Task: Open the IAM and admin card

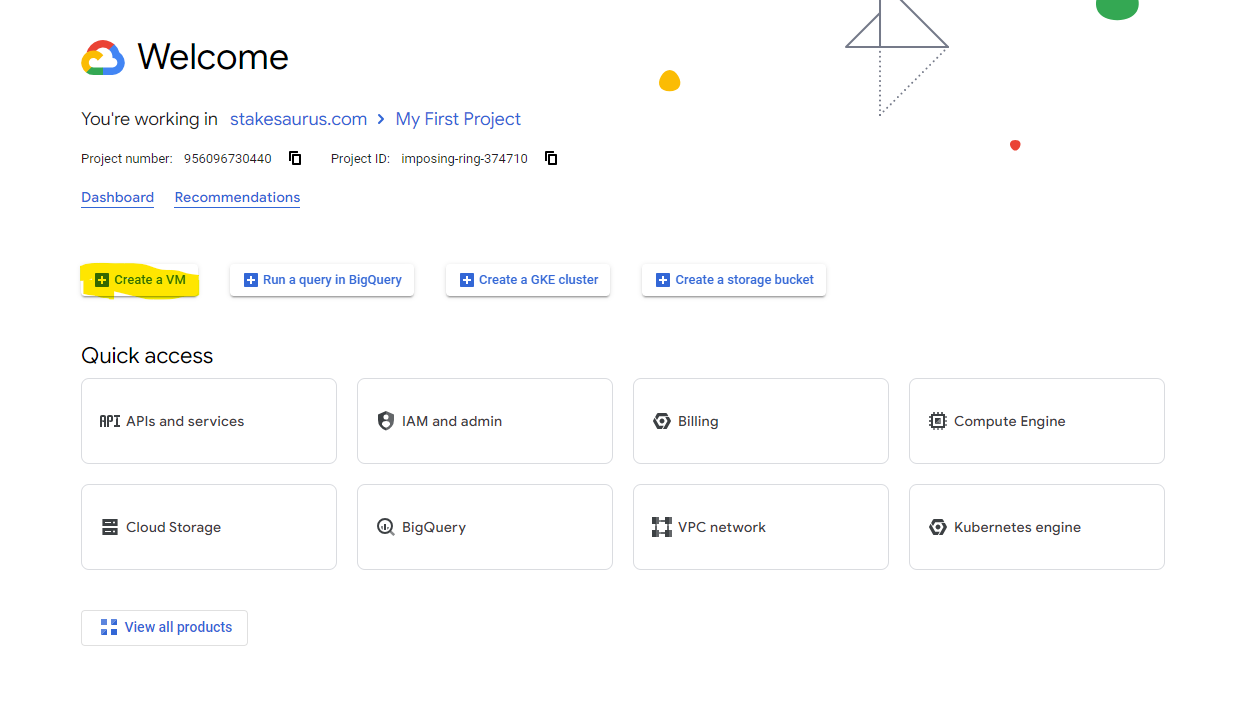Action: pos(485,421)
